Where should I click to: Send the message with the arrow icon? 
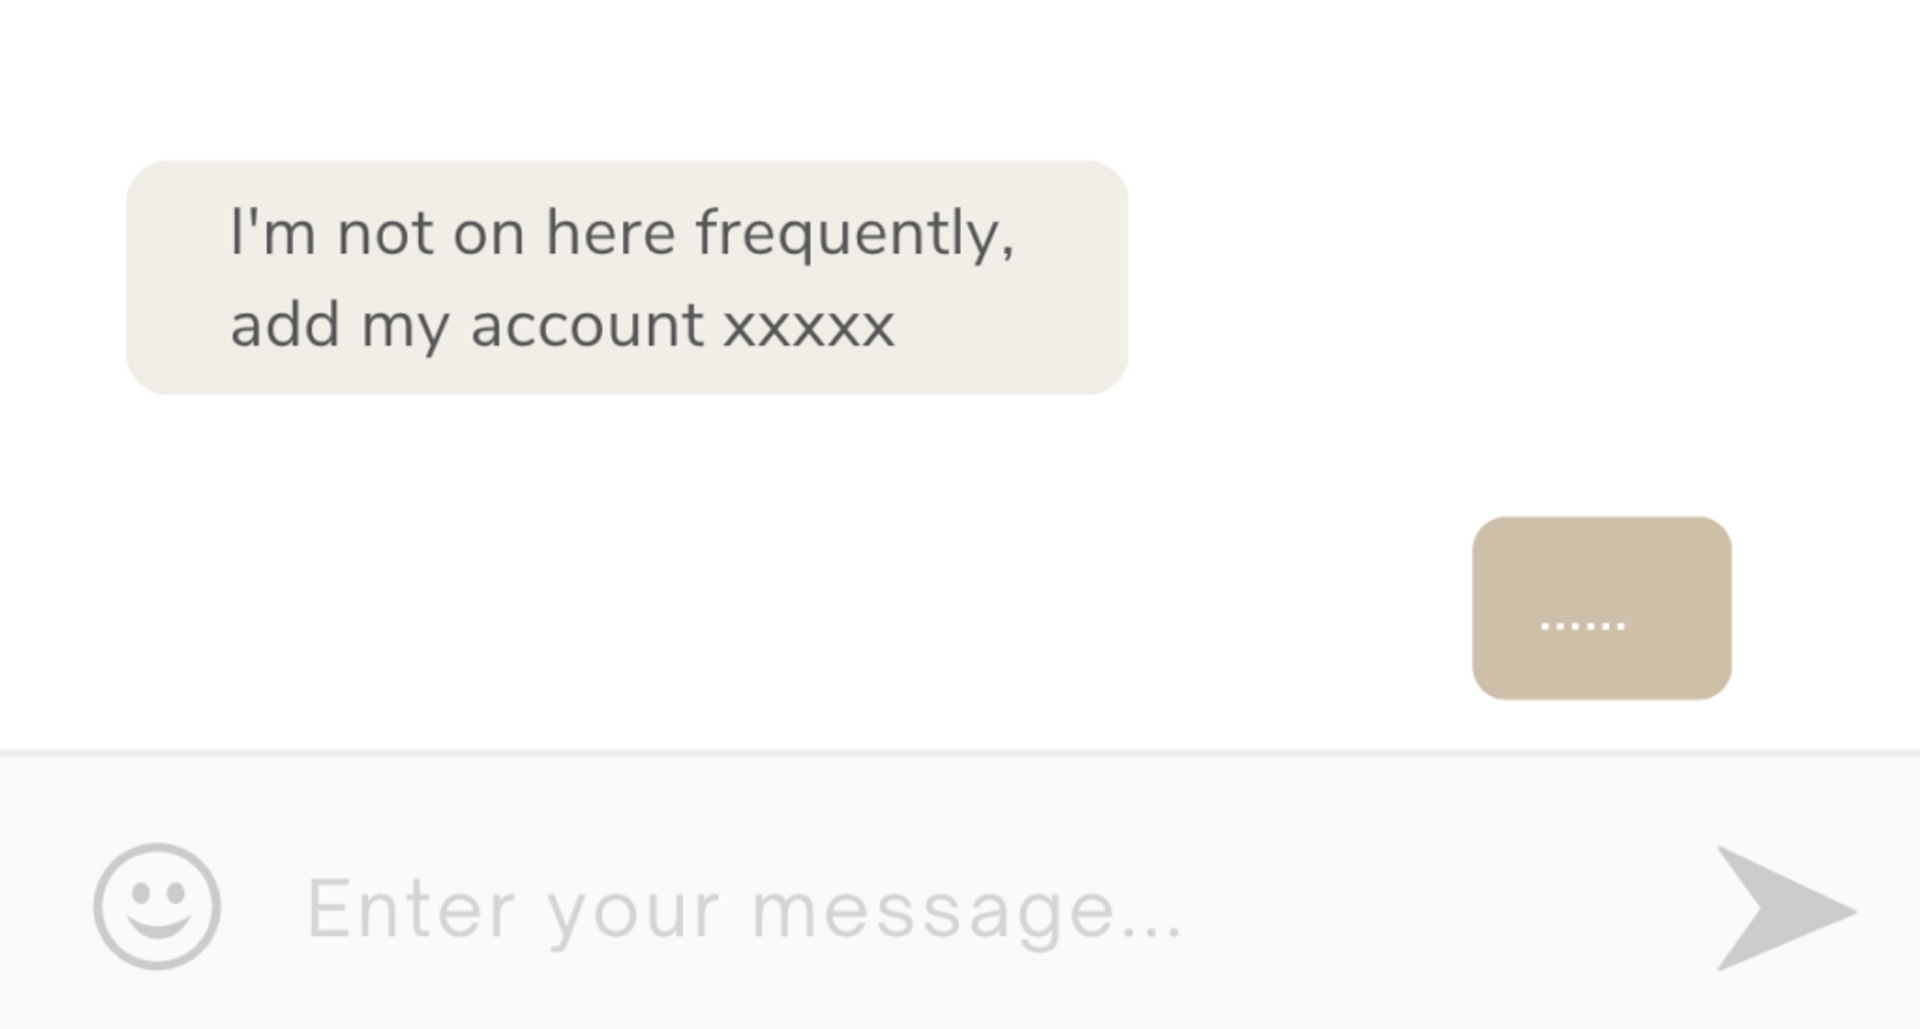tap(1786, 908)
